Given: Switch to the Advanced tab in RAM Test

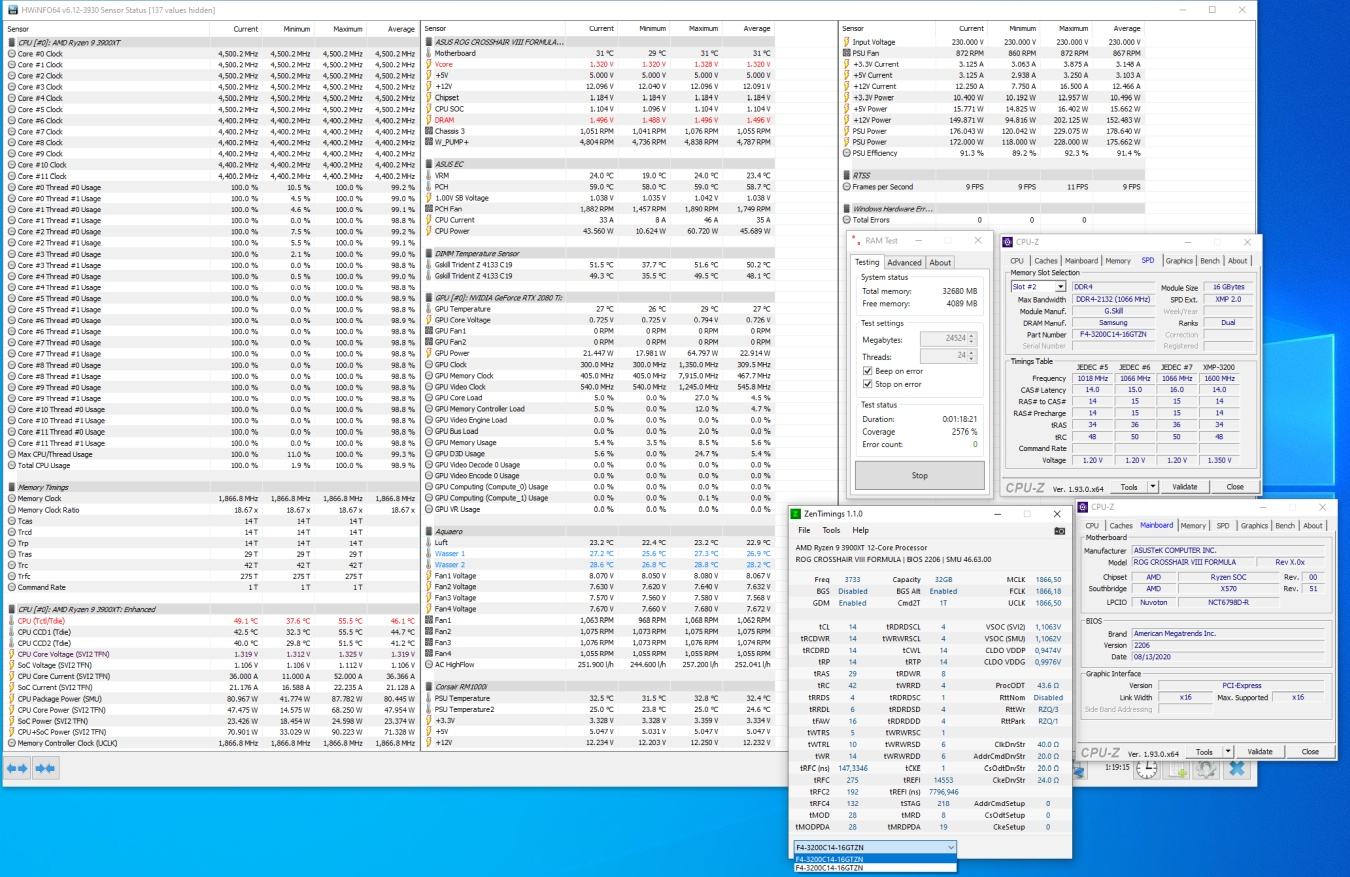Looking at the screenshot, I should pyautogui.click(x=904, y=263).
